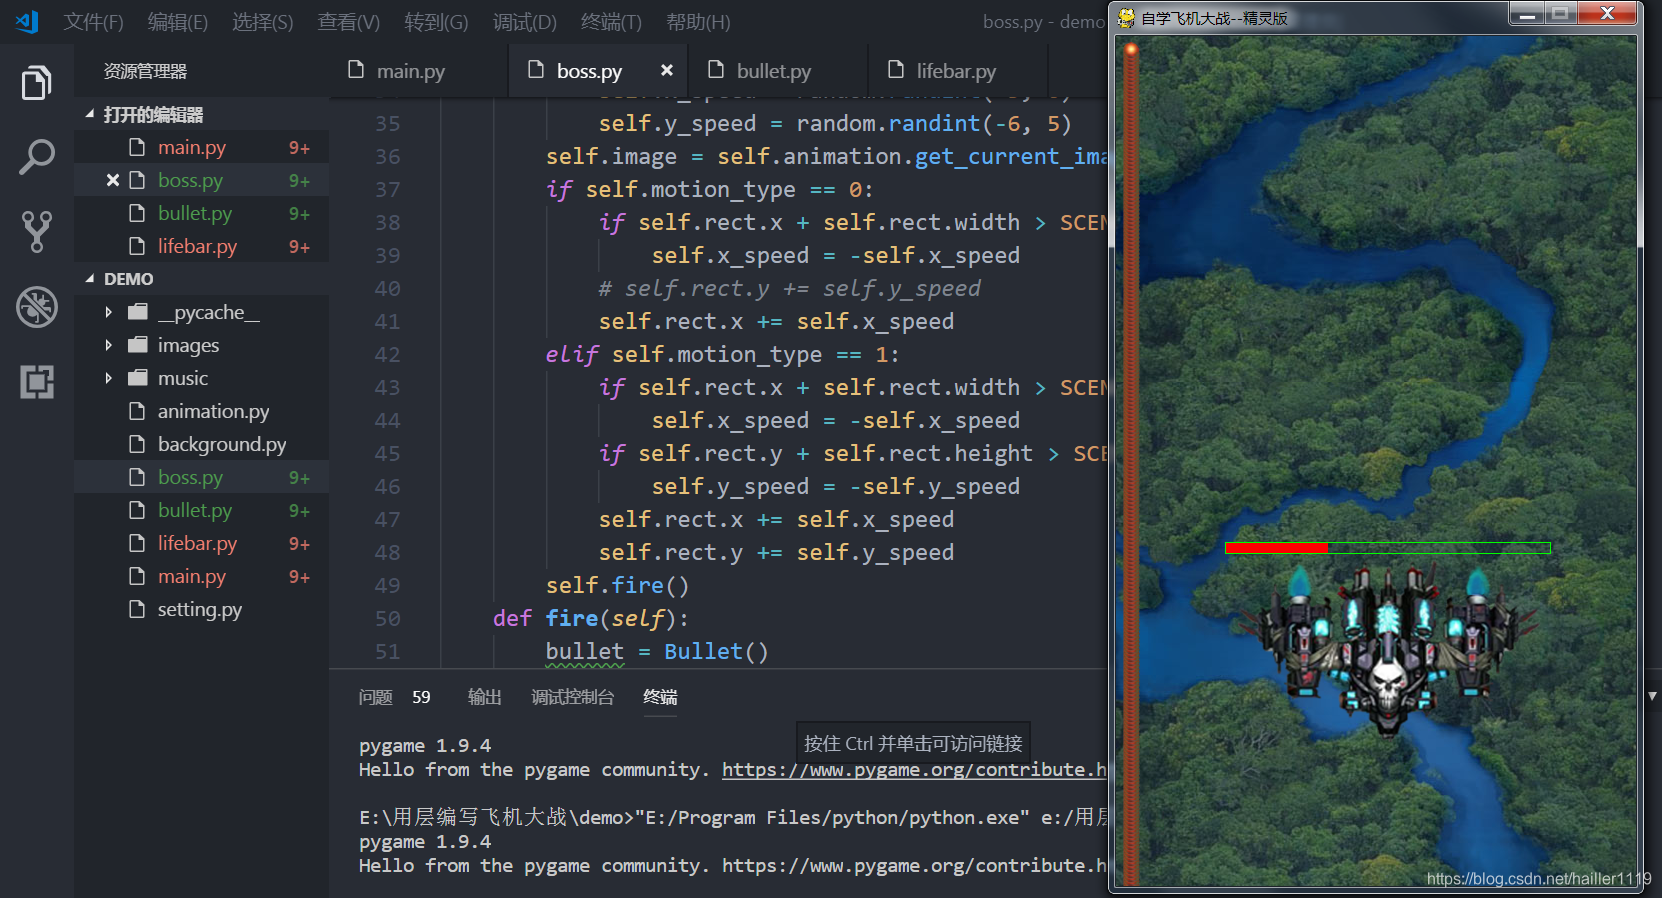The image size is (1662, 898).
Task: Open the 转到(G) menu
Action: tap(436, 22)
